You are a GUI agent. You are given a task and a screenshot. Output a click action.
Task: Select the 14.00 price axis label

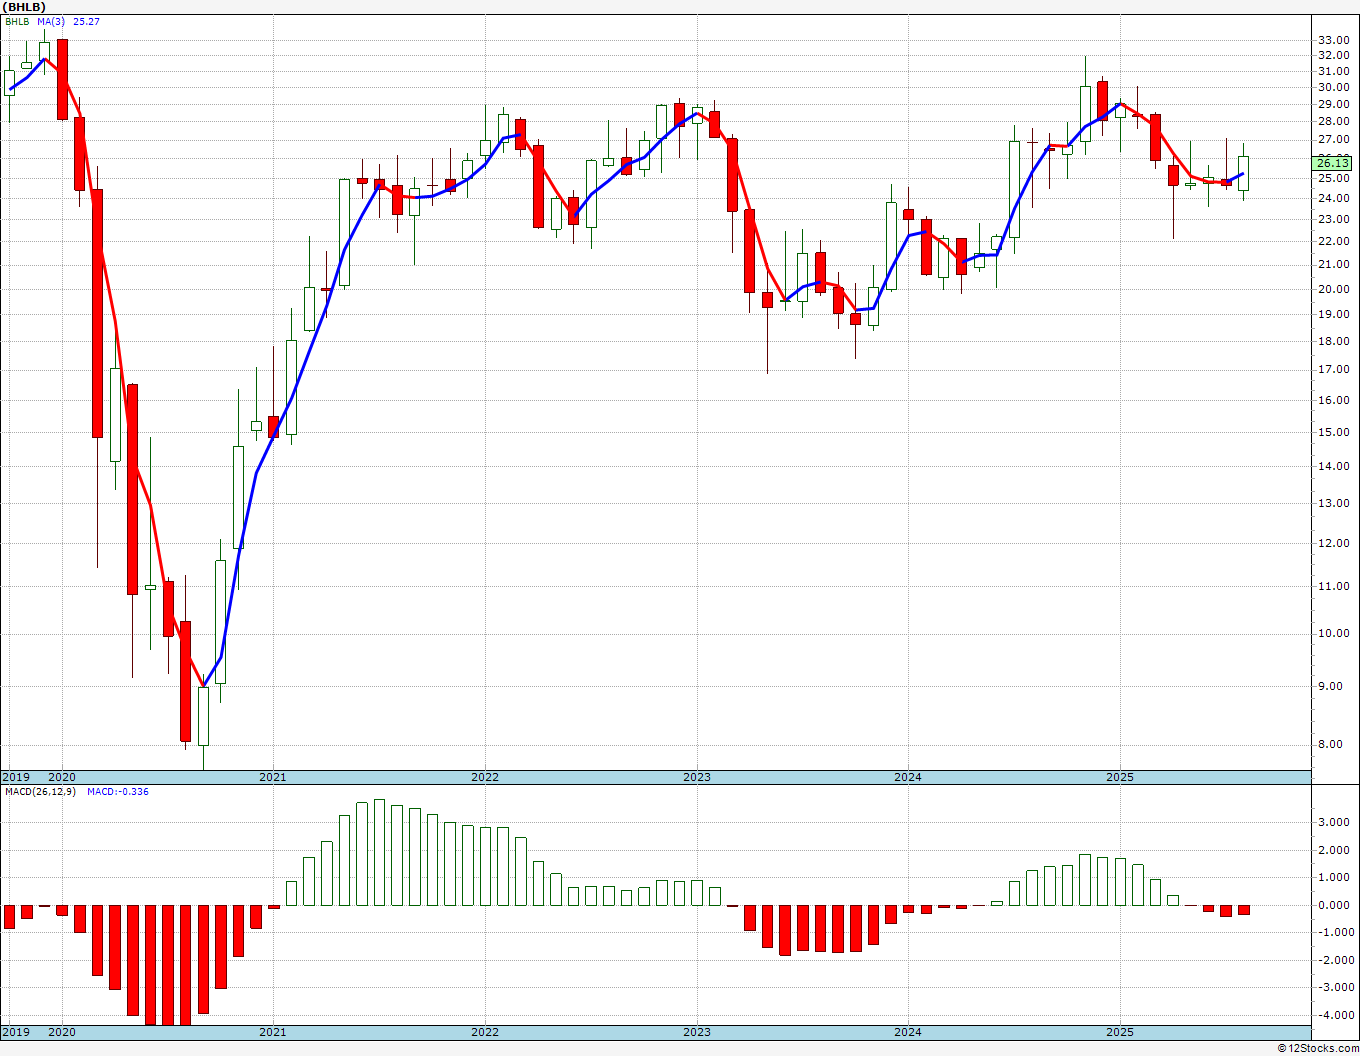tap(1333, 466)
